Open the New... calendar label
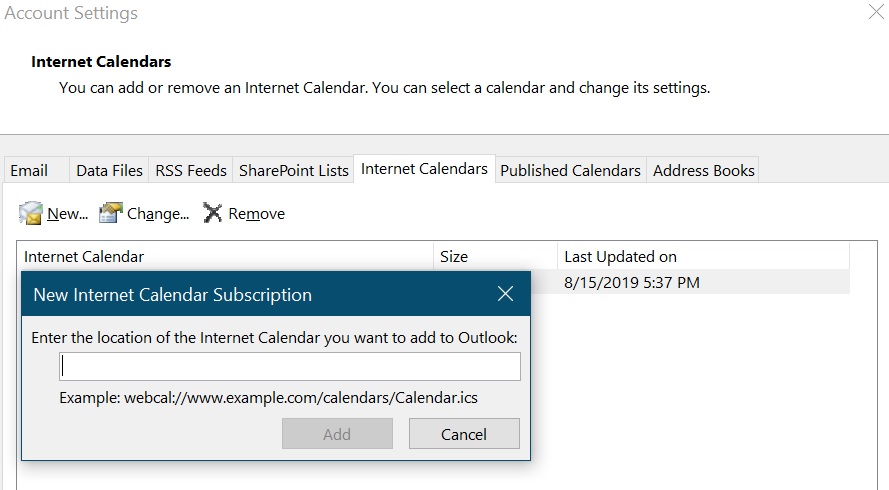The image size is (889, 490). pyautogui.click(x=67, y=214)
